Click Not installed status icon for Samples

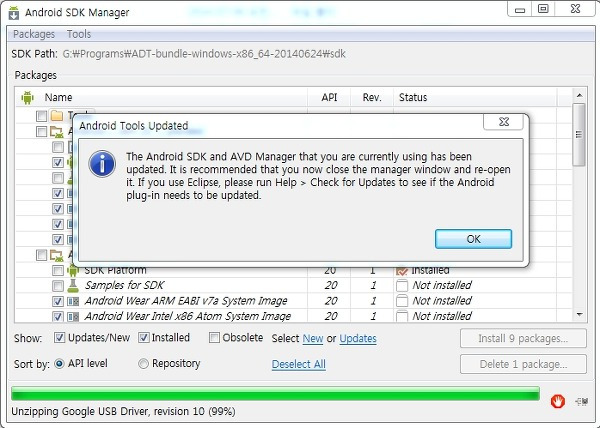402,285
